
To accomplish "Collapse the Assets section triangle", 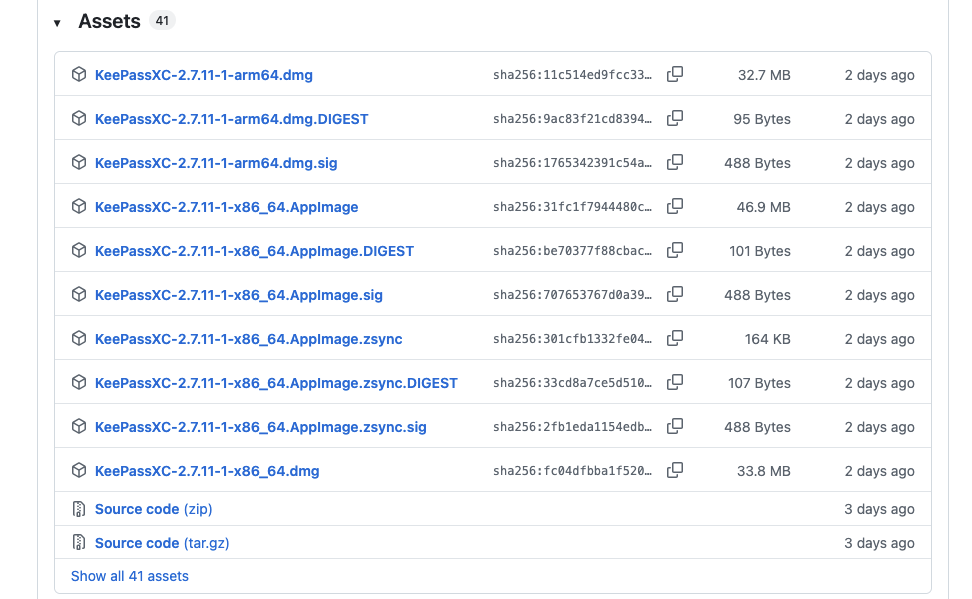I will point(57,23).
